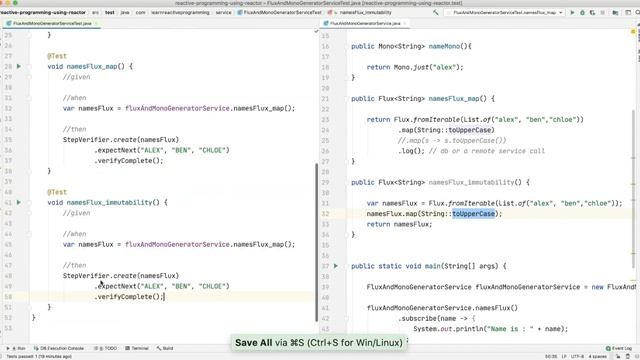The height and width of the screenshot is (360, 640).
Task: Click the 'java' breadcrumb
Action: click(125, 13)
